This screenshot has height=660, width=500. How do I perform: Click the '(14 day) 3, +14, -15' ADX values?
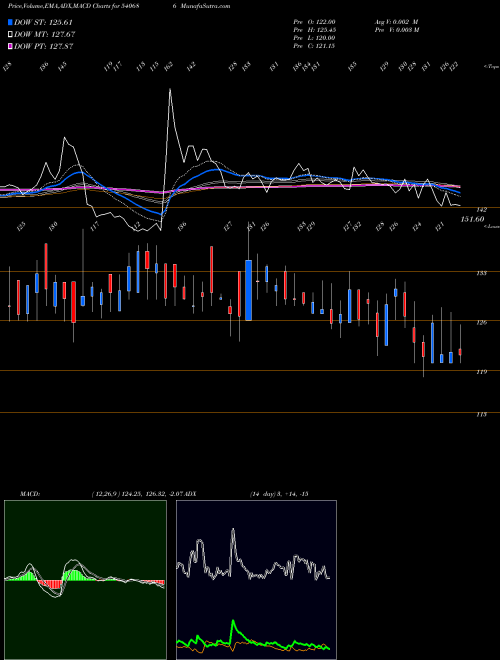point(279,494)
